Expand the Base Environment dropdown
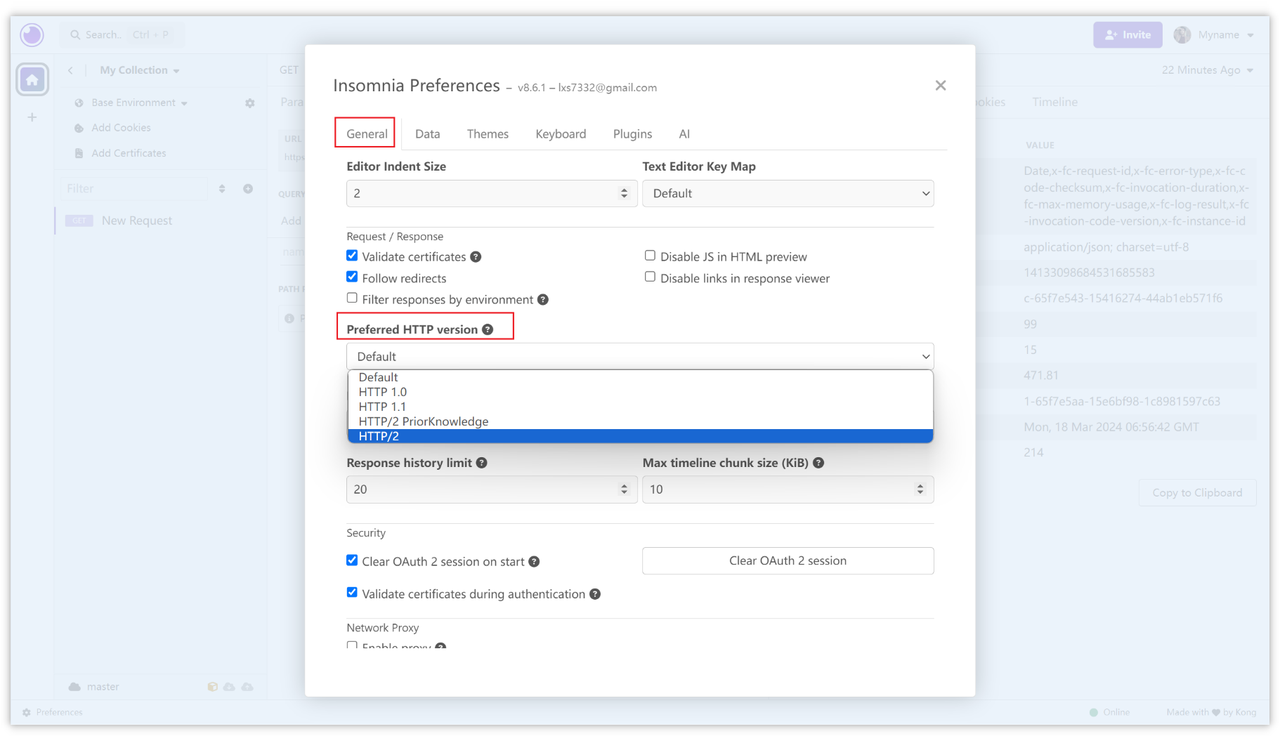Image resolution: width=1280 pixels, height=736 pixels. [x=139, y=103]
